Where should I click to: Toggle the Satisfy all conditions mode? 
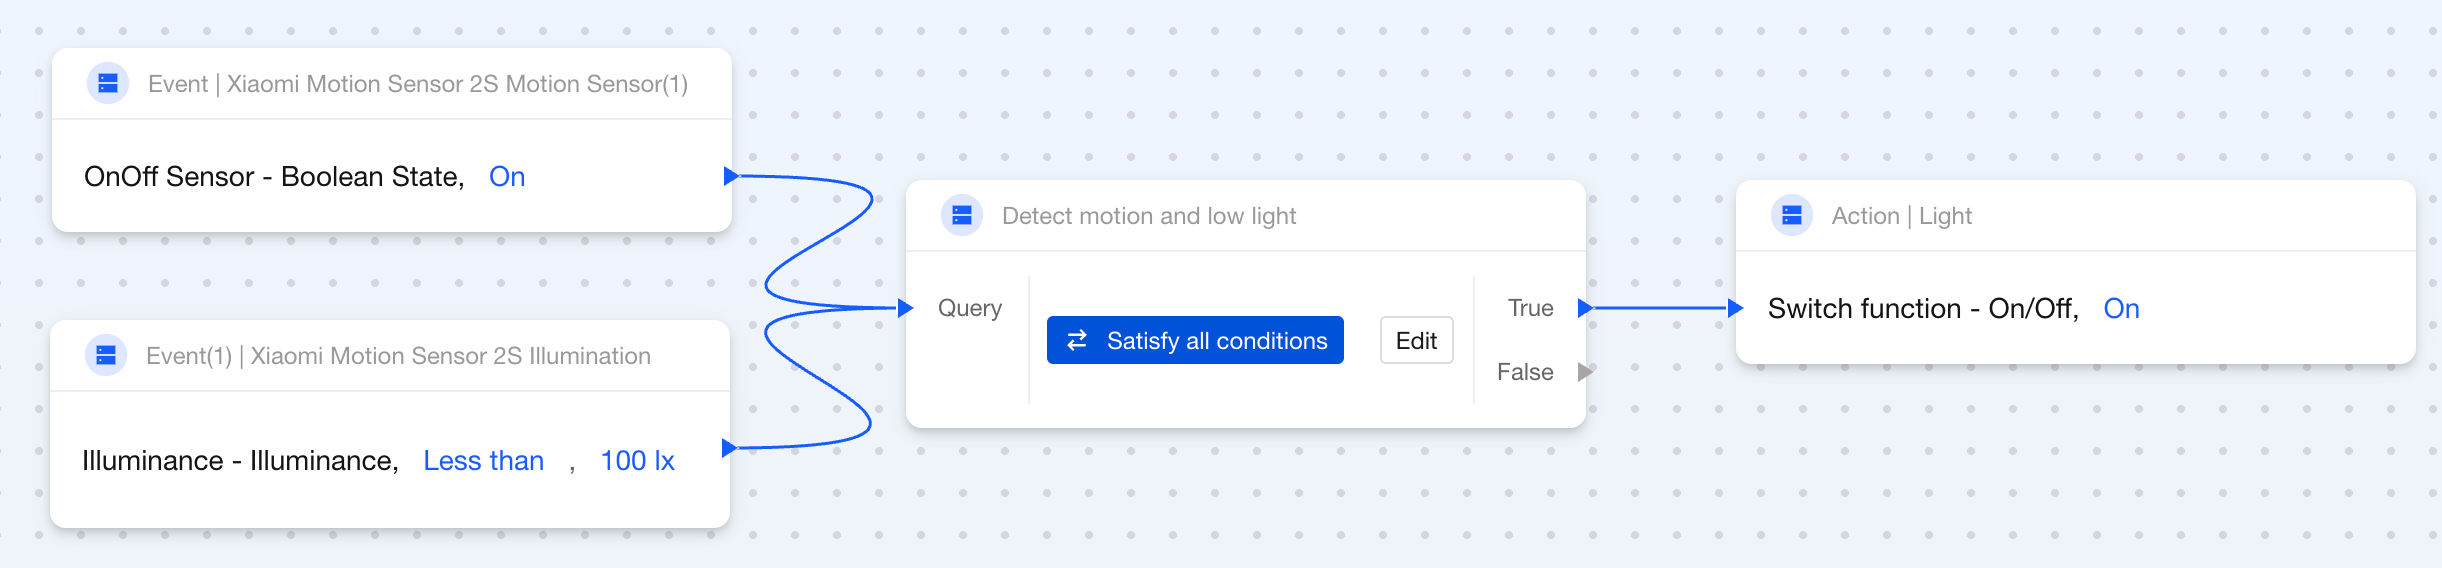pos(1195,341)
